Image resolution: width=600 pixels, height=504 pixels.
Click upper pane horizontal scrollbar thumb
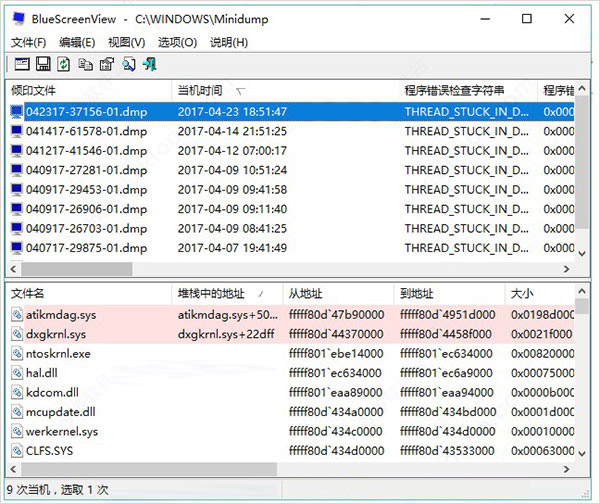[77, 269]
